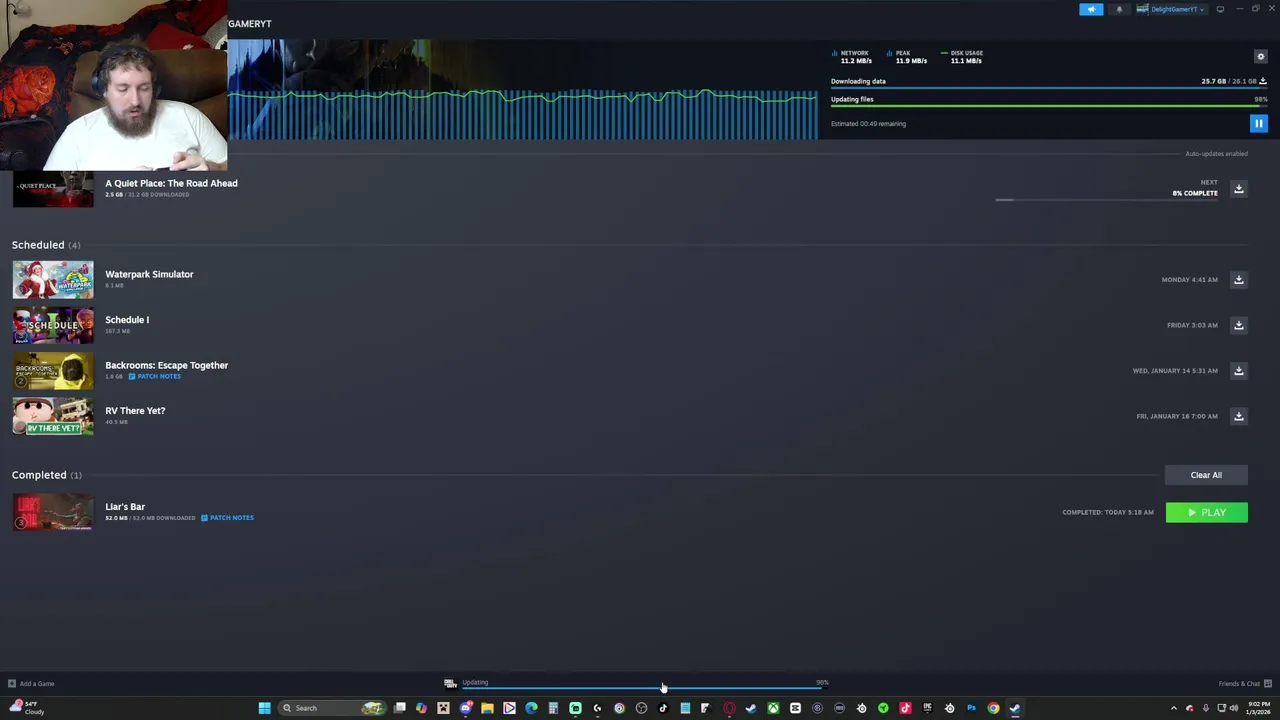Open Schedule I title
1280x720 pixels.
point(127,320)
